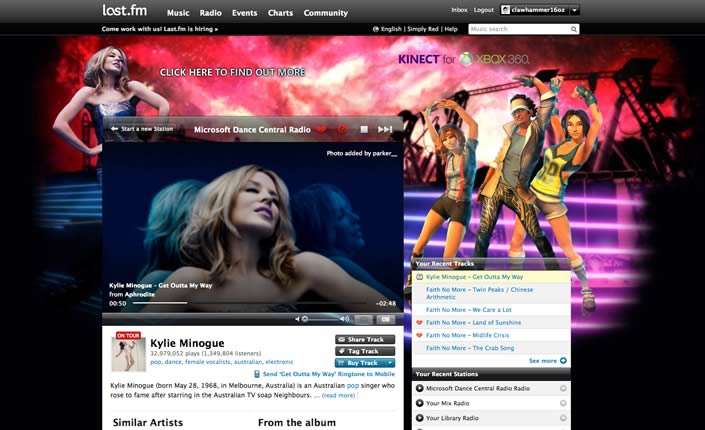This screenshot has height=430, width=705.
Task: Play Your Library Radio station
Action: pos(419,418)
